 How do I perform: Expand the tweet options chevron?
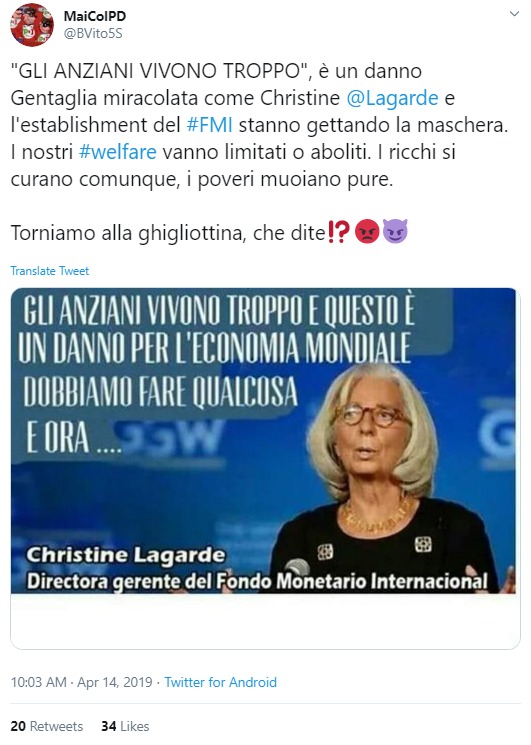click(514, 14)
